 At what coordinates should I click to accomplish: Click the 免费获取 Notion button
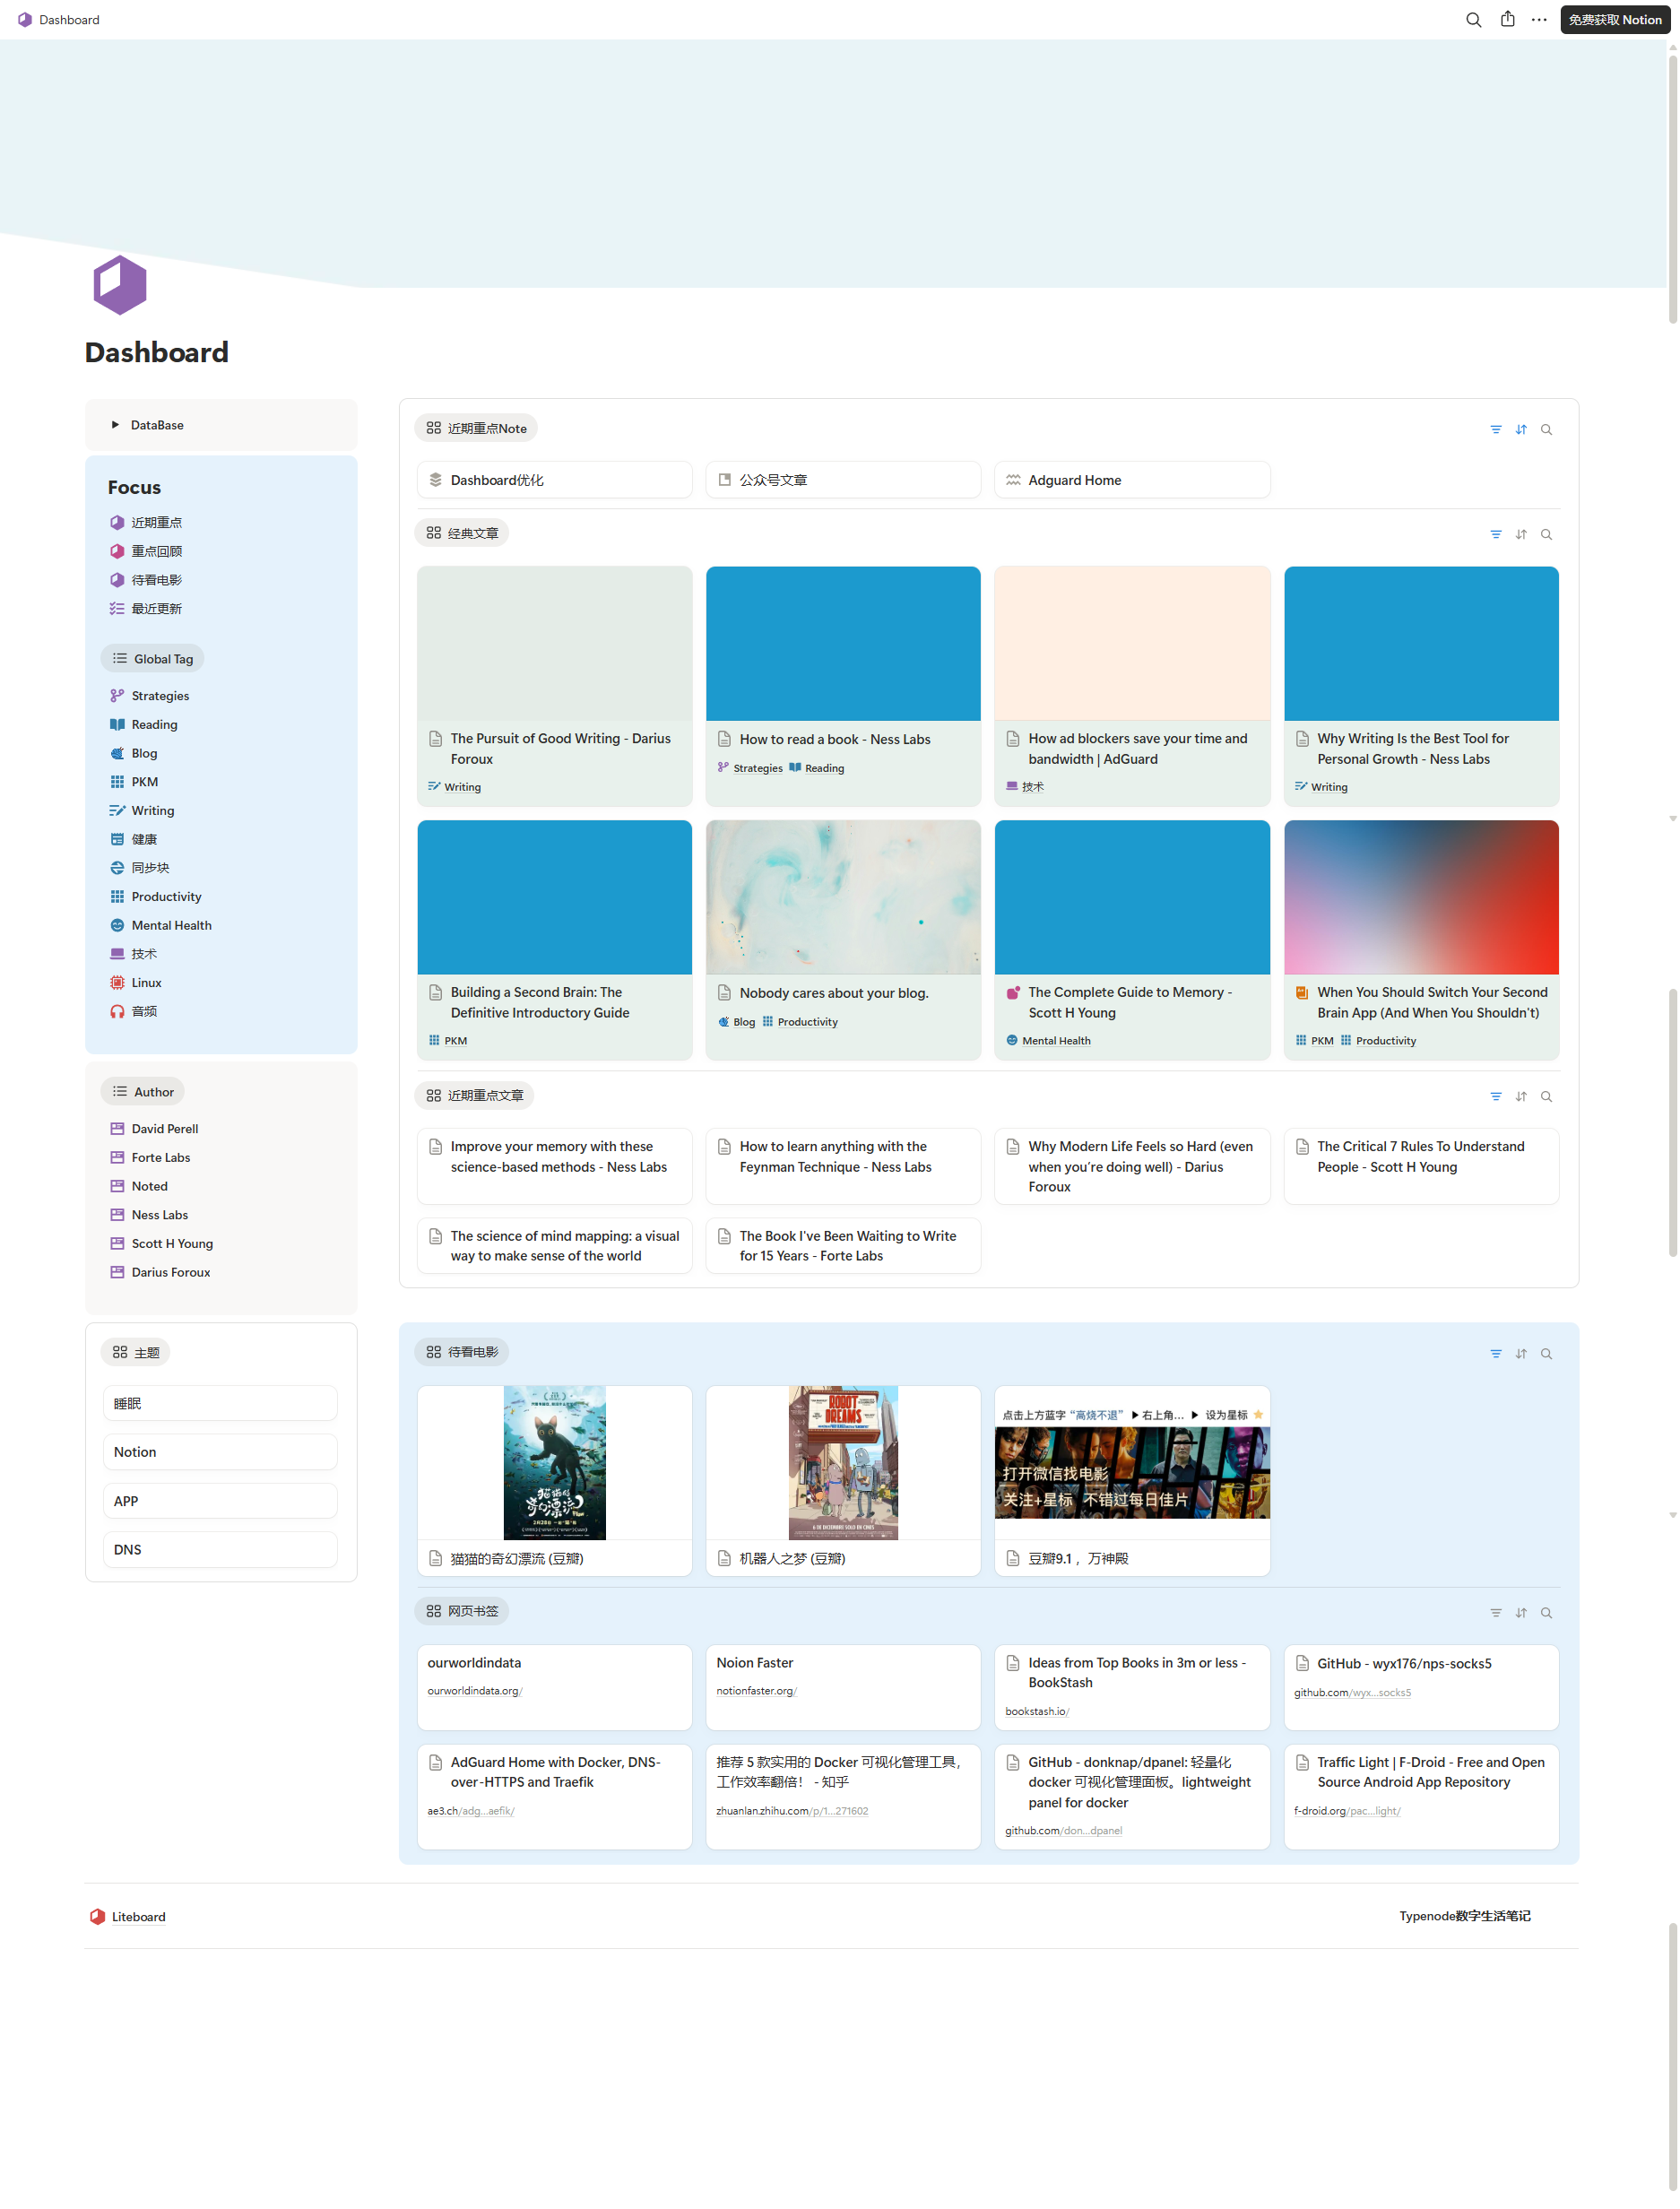tap(1614, 20)
